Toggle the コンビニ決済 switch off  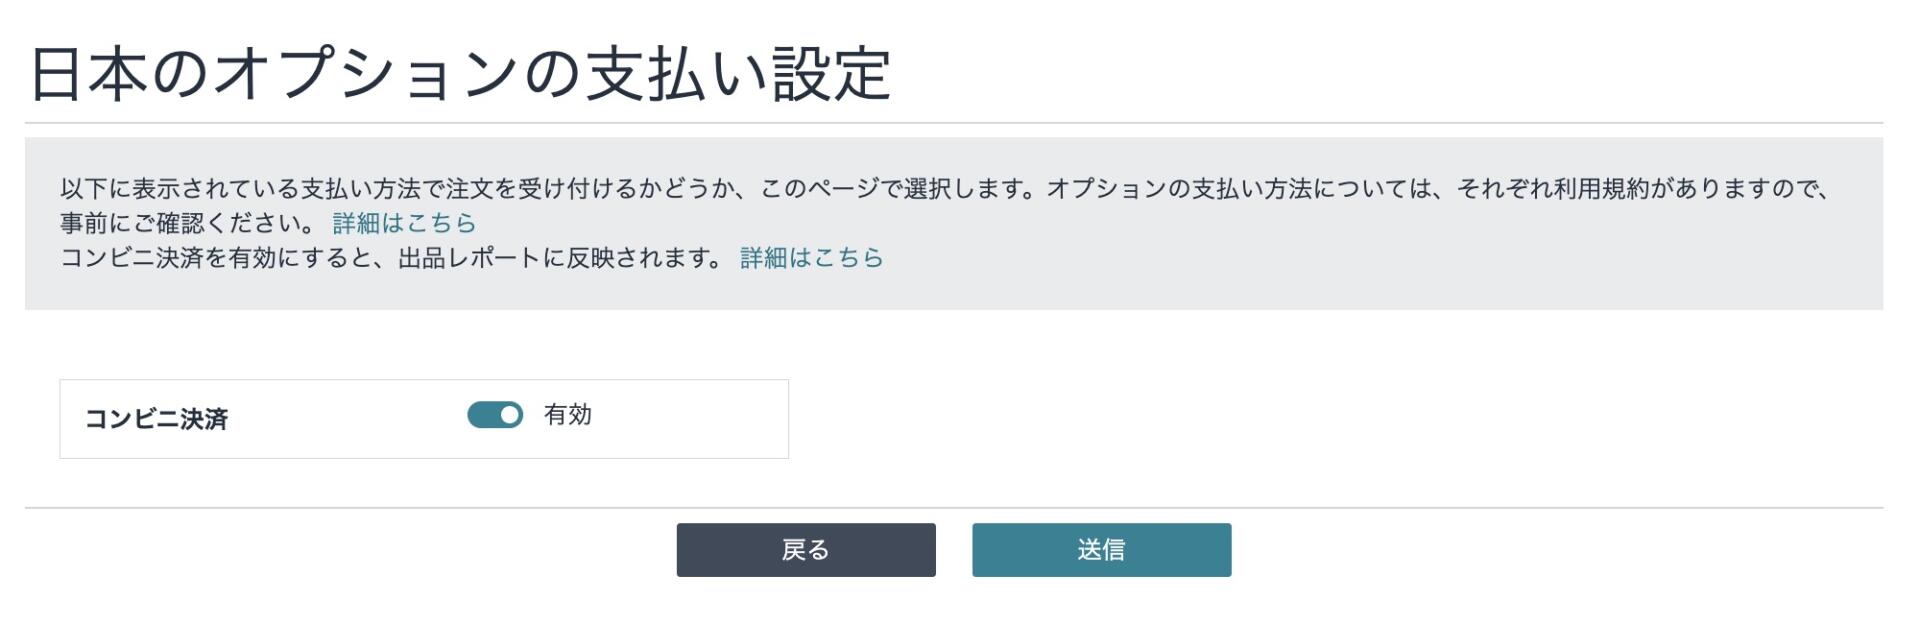pyautogui.click(x=495, y=415)
